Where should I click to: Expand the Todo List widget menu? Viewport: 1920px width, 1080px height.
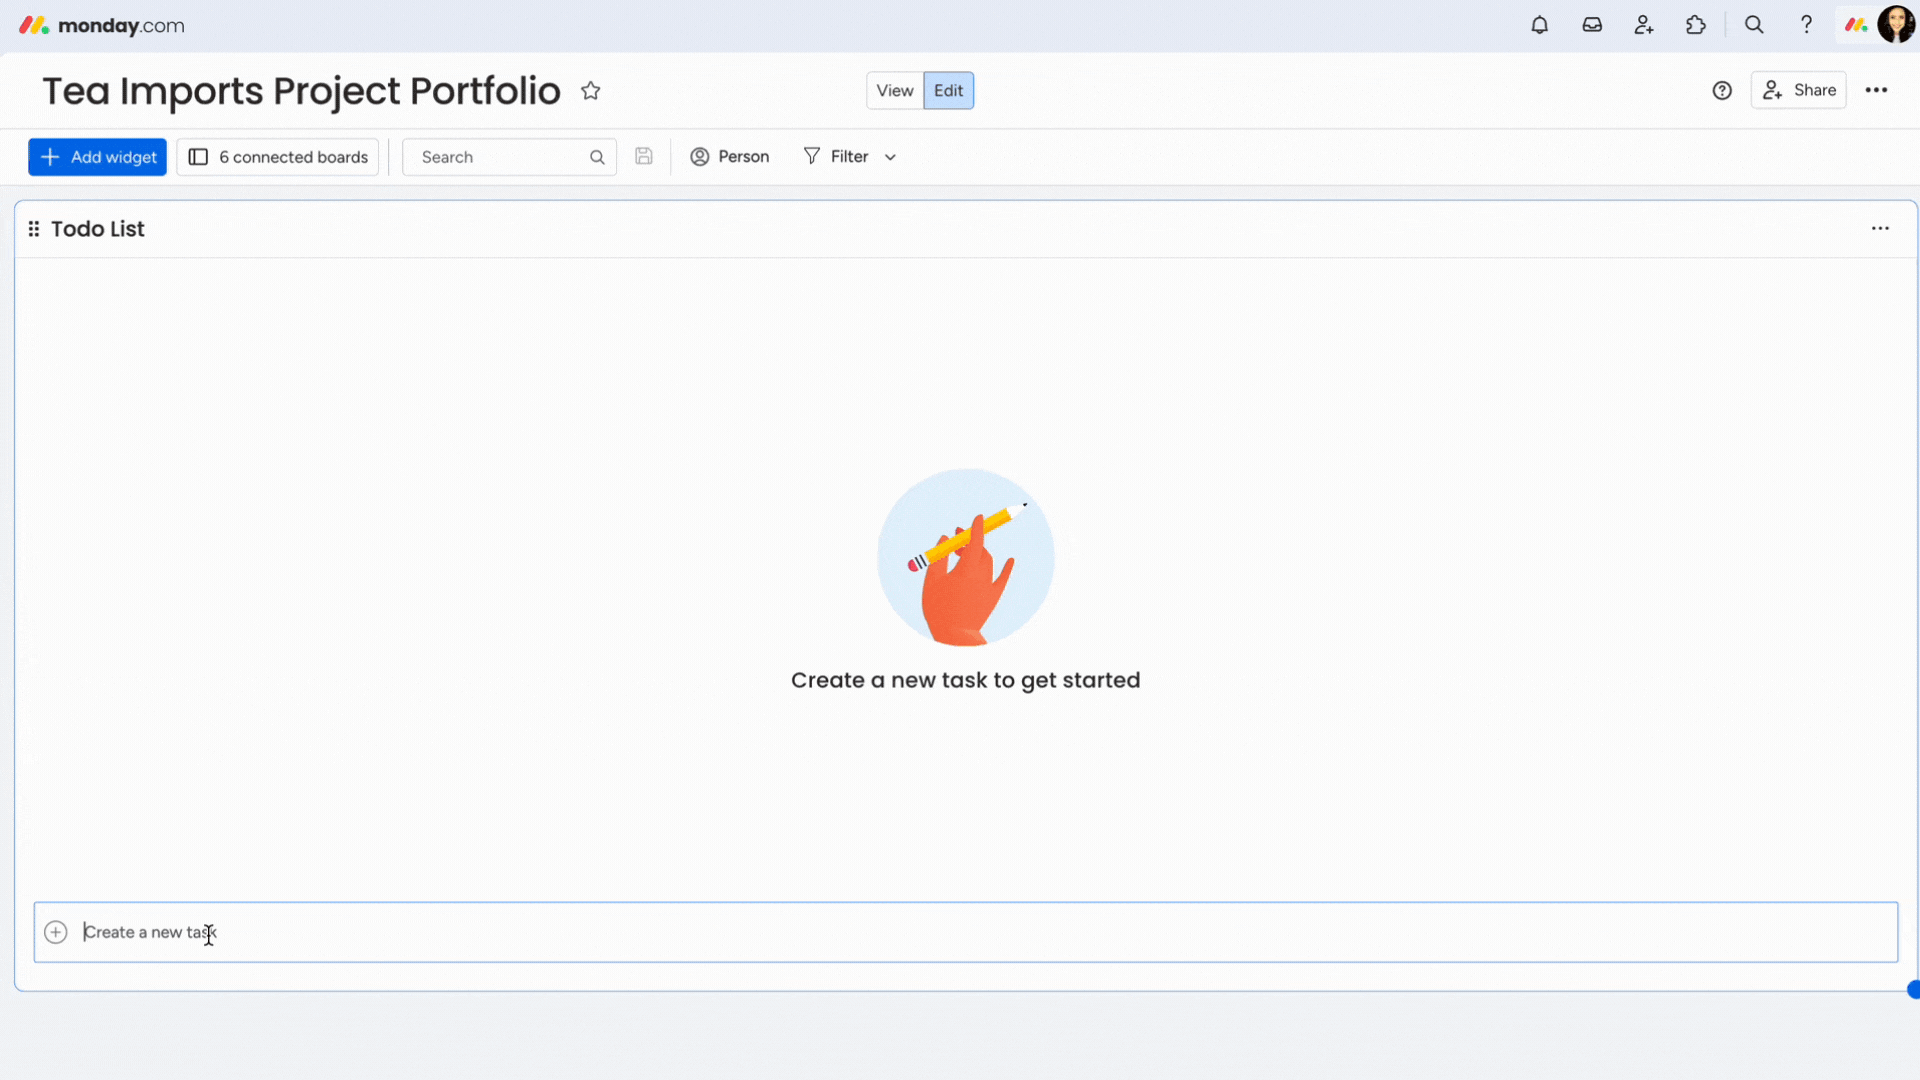point(1879,228)
